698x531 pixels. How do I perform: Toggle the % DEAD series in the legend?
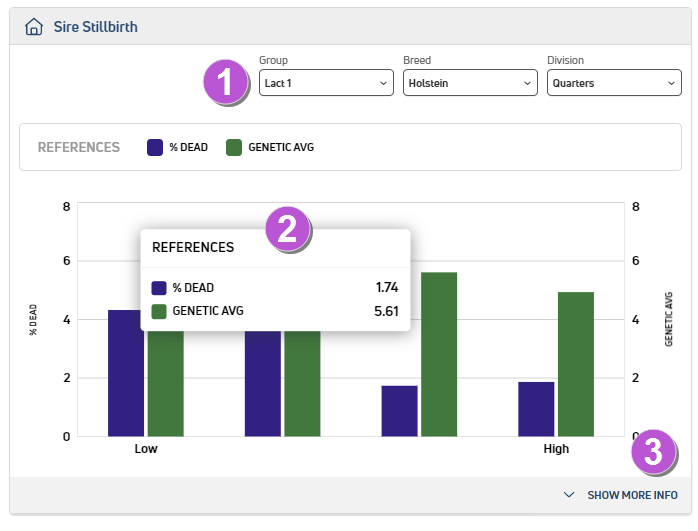pos(178,148)
